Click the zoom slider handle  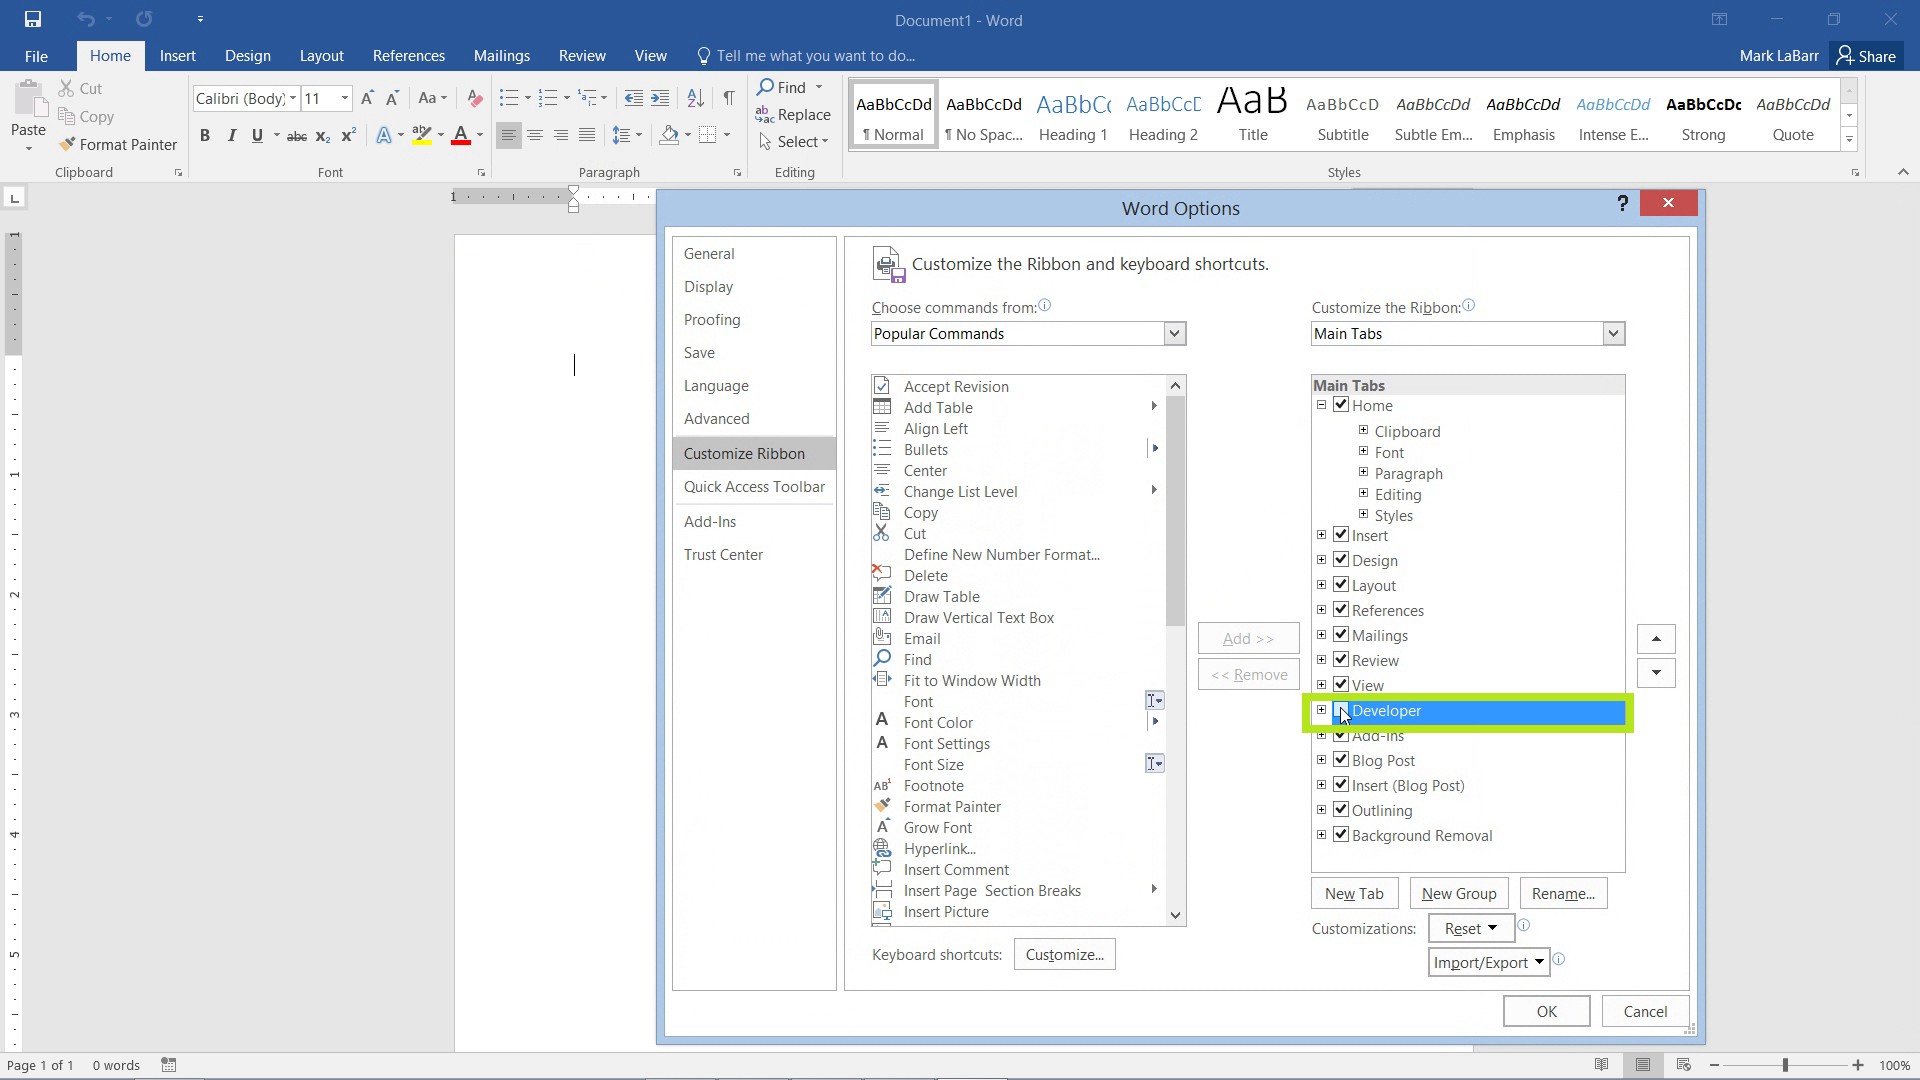tap(1785, 1066)
